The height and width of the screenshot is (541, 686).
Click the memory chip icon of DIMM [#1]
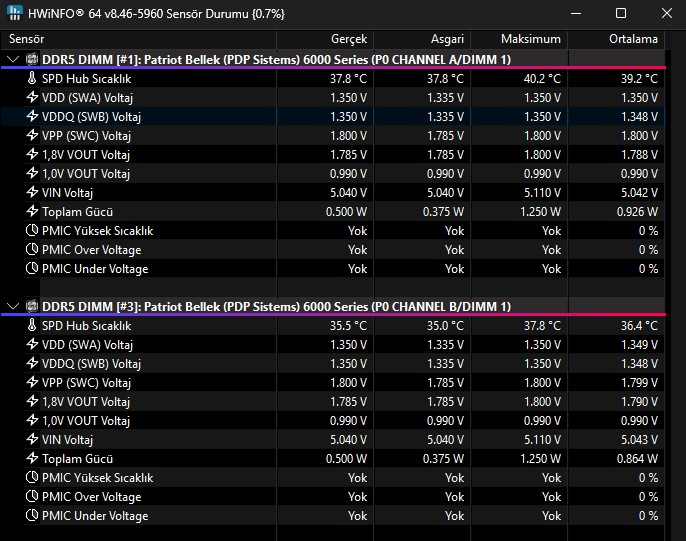[32, 59]
